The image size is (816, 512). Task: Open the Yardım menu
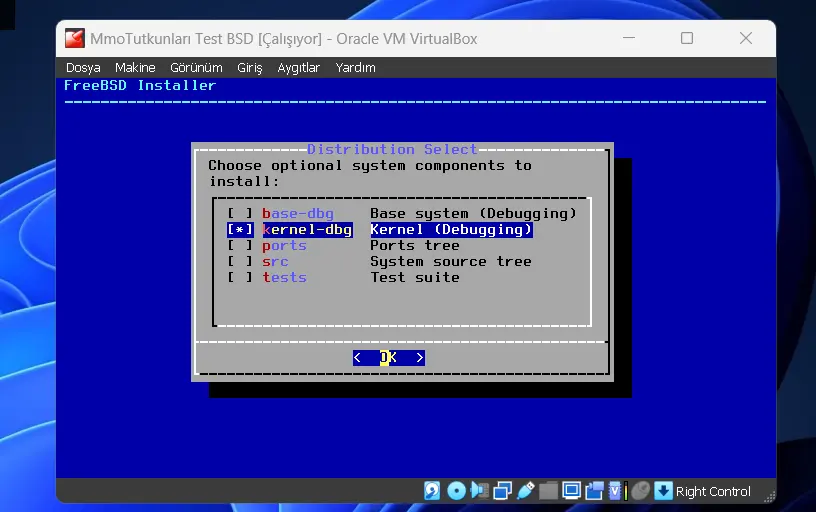point(355,68)
